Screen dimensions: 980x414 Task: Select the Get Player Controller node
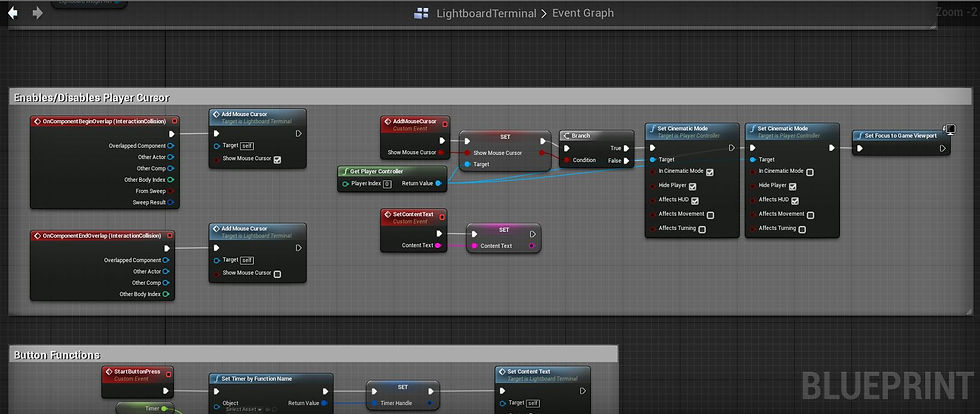coord(392,178)
